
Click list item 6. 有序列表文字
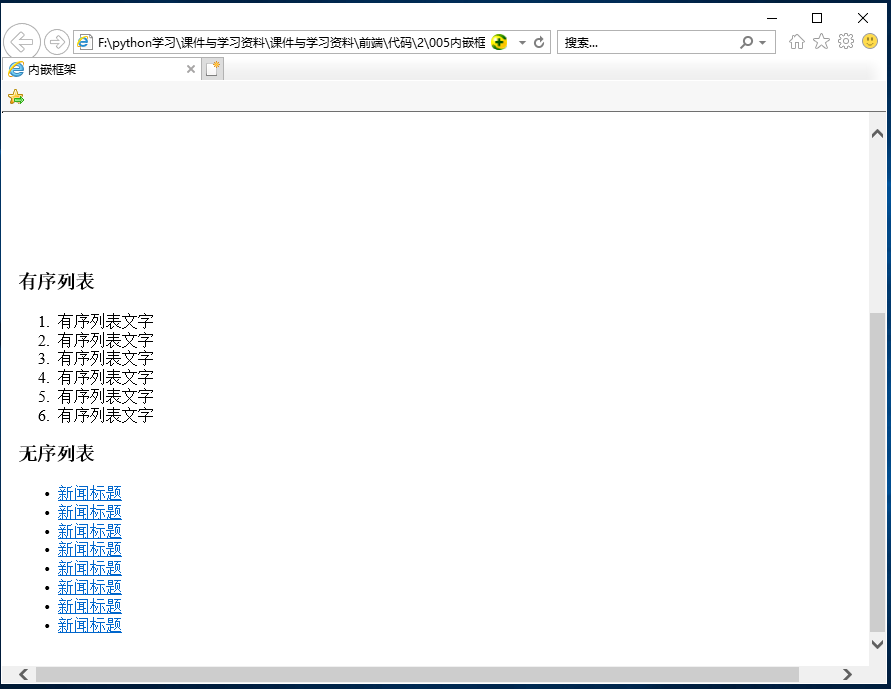point(95,415)
